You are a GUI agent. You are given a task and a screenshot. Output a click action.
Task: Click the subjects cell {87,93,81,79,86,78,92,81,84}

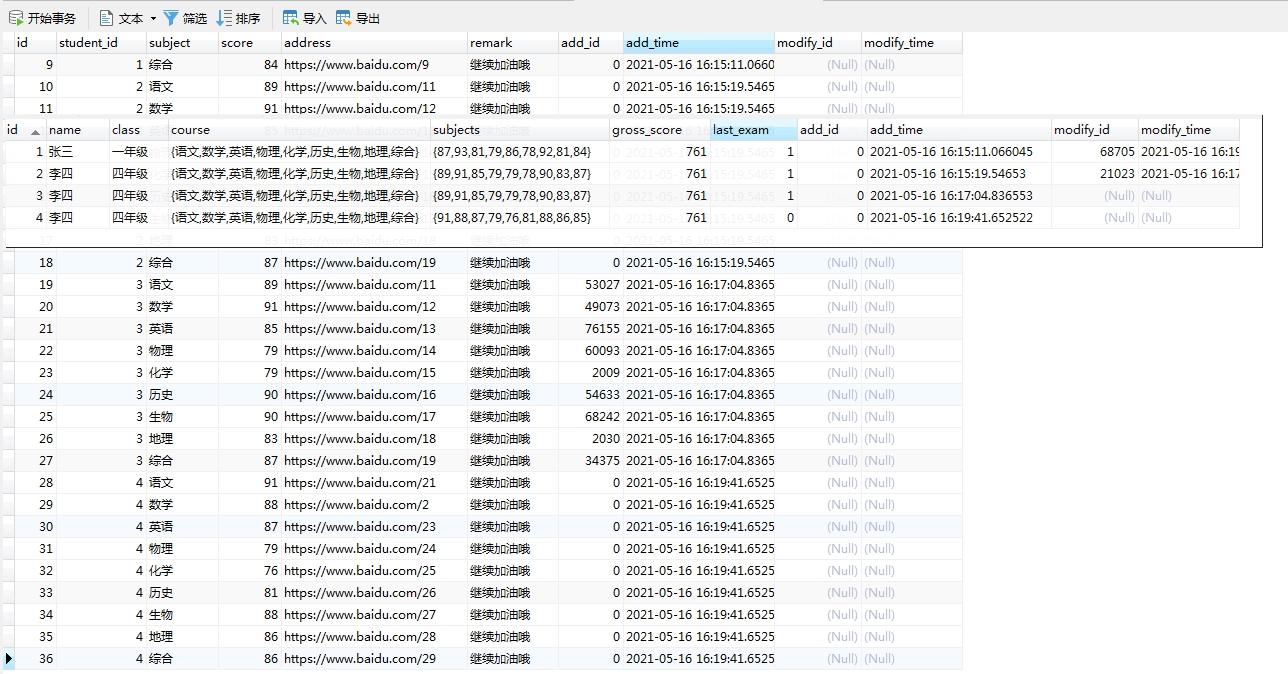coord(520,152)
